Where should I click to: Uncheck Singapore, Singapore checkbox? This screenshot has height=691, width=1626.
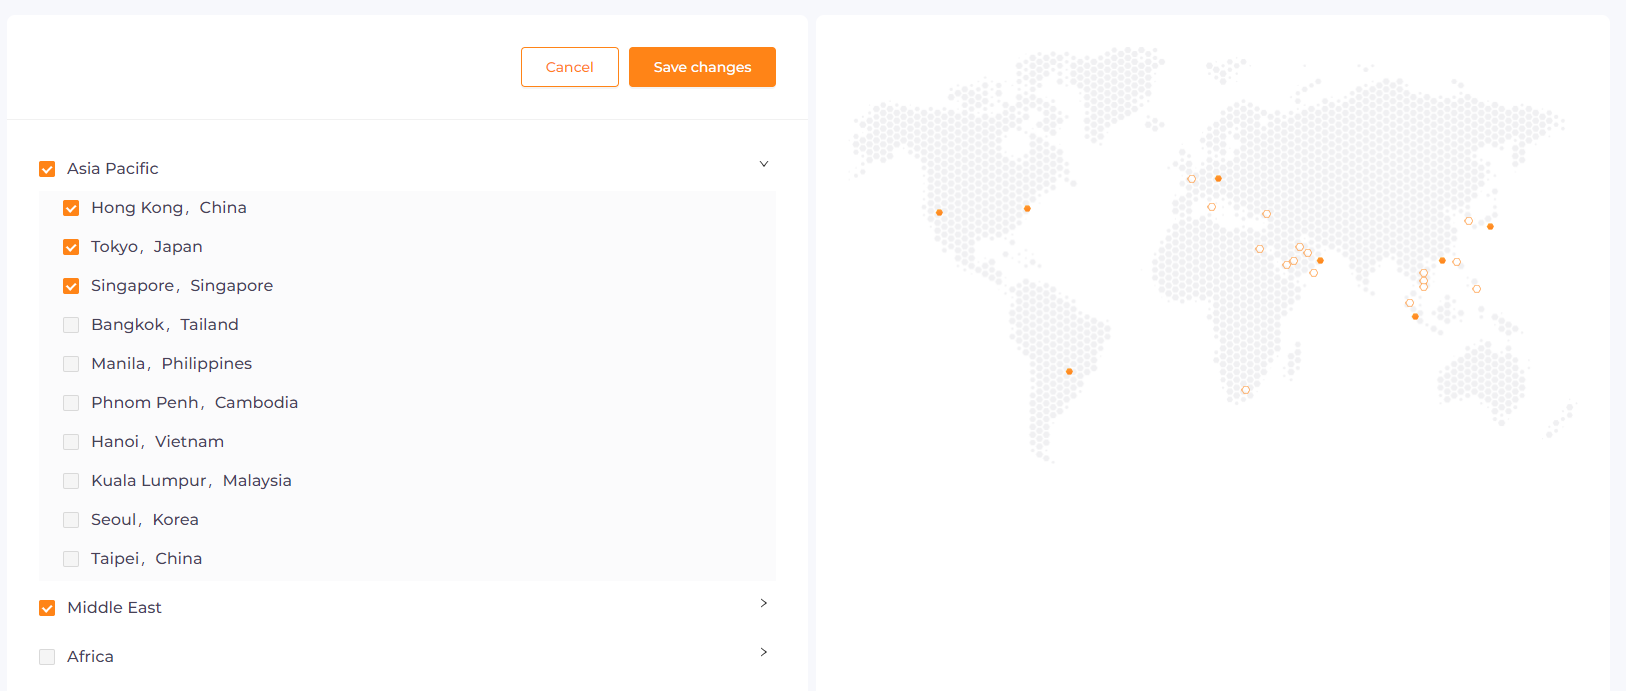[x=71, y=286]
